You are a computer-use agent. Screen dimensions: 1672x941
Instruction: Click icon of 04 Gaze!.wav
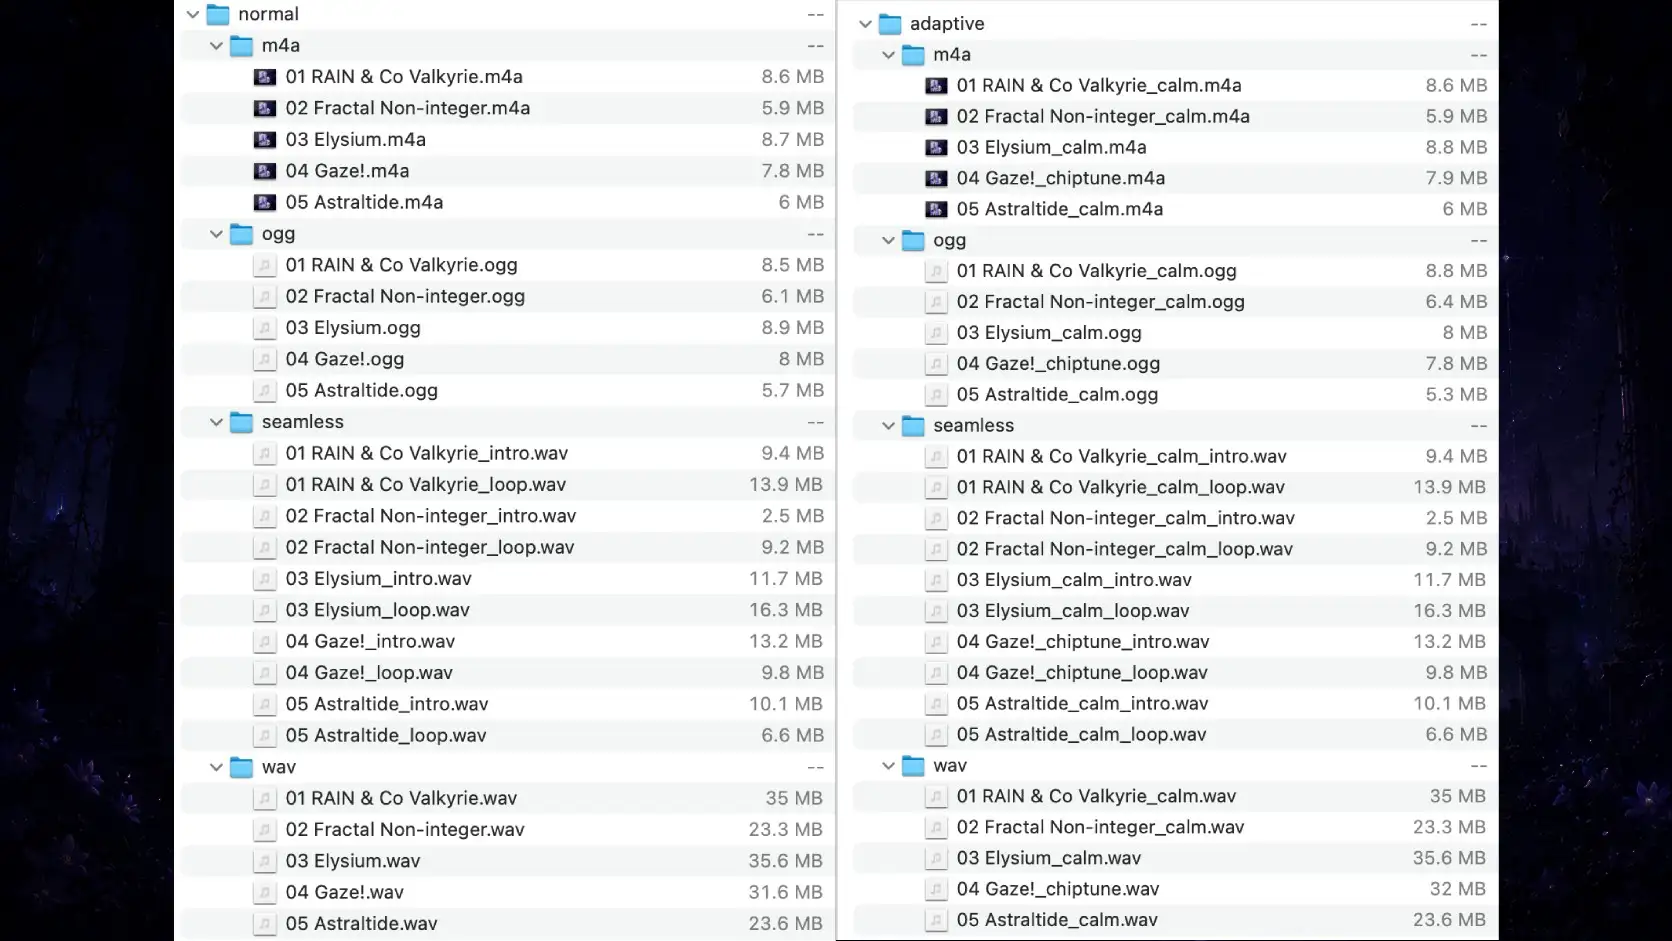coord(264,892)
